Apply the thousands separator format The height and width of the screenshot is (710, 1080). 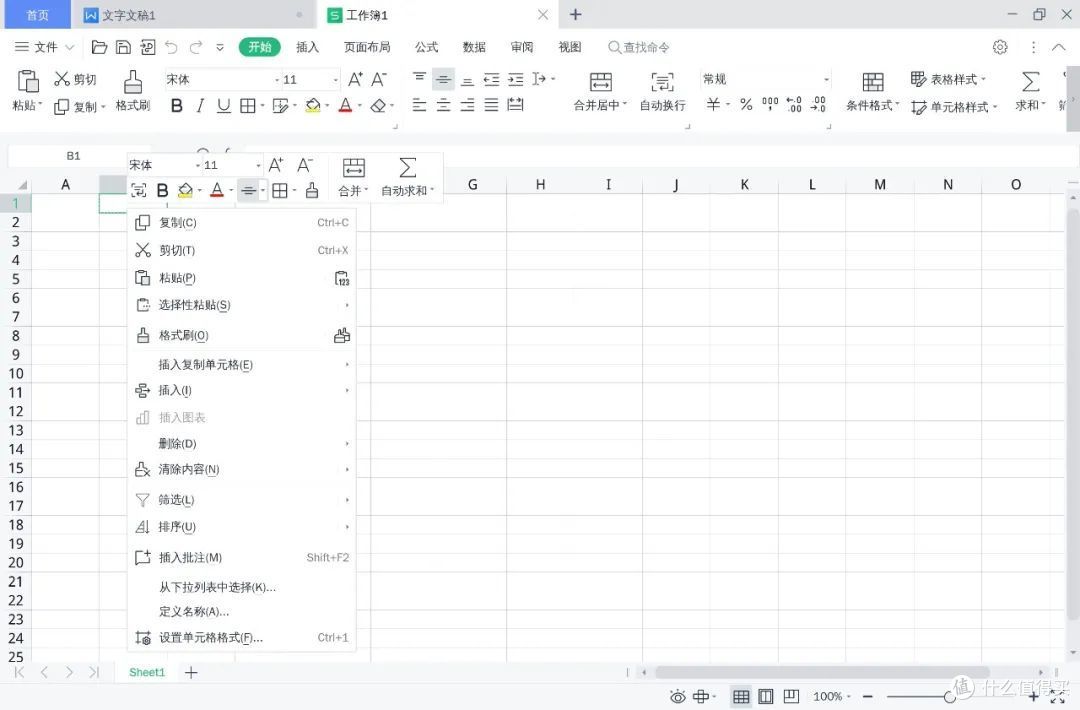[x=770, y=104]
